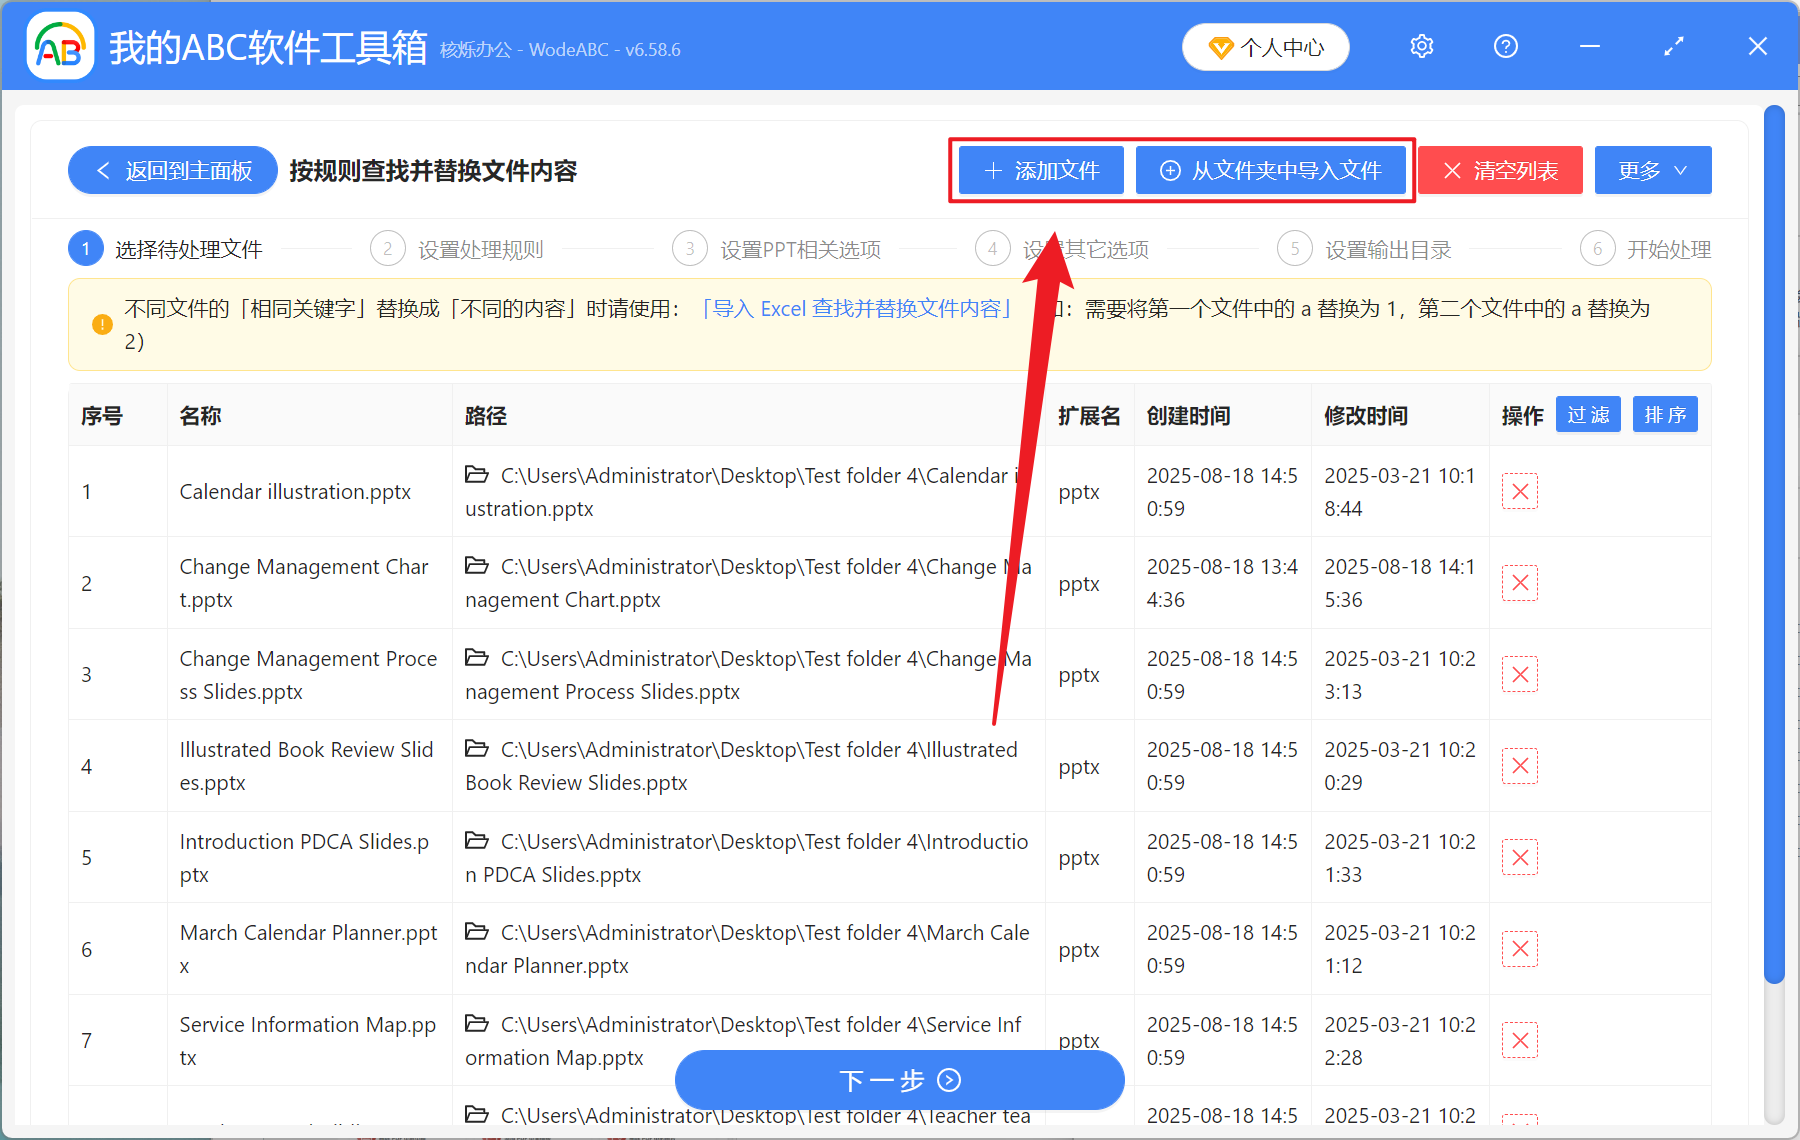Screen dimensions: 1800x1140
Task: Delete Introduction PDCA Slides.pptx via red X icon
Action: coord(1519,857)
